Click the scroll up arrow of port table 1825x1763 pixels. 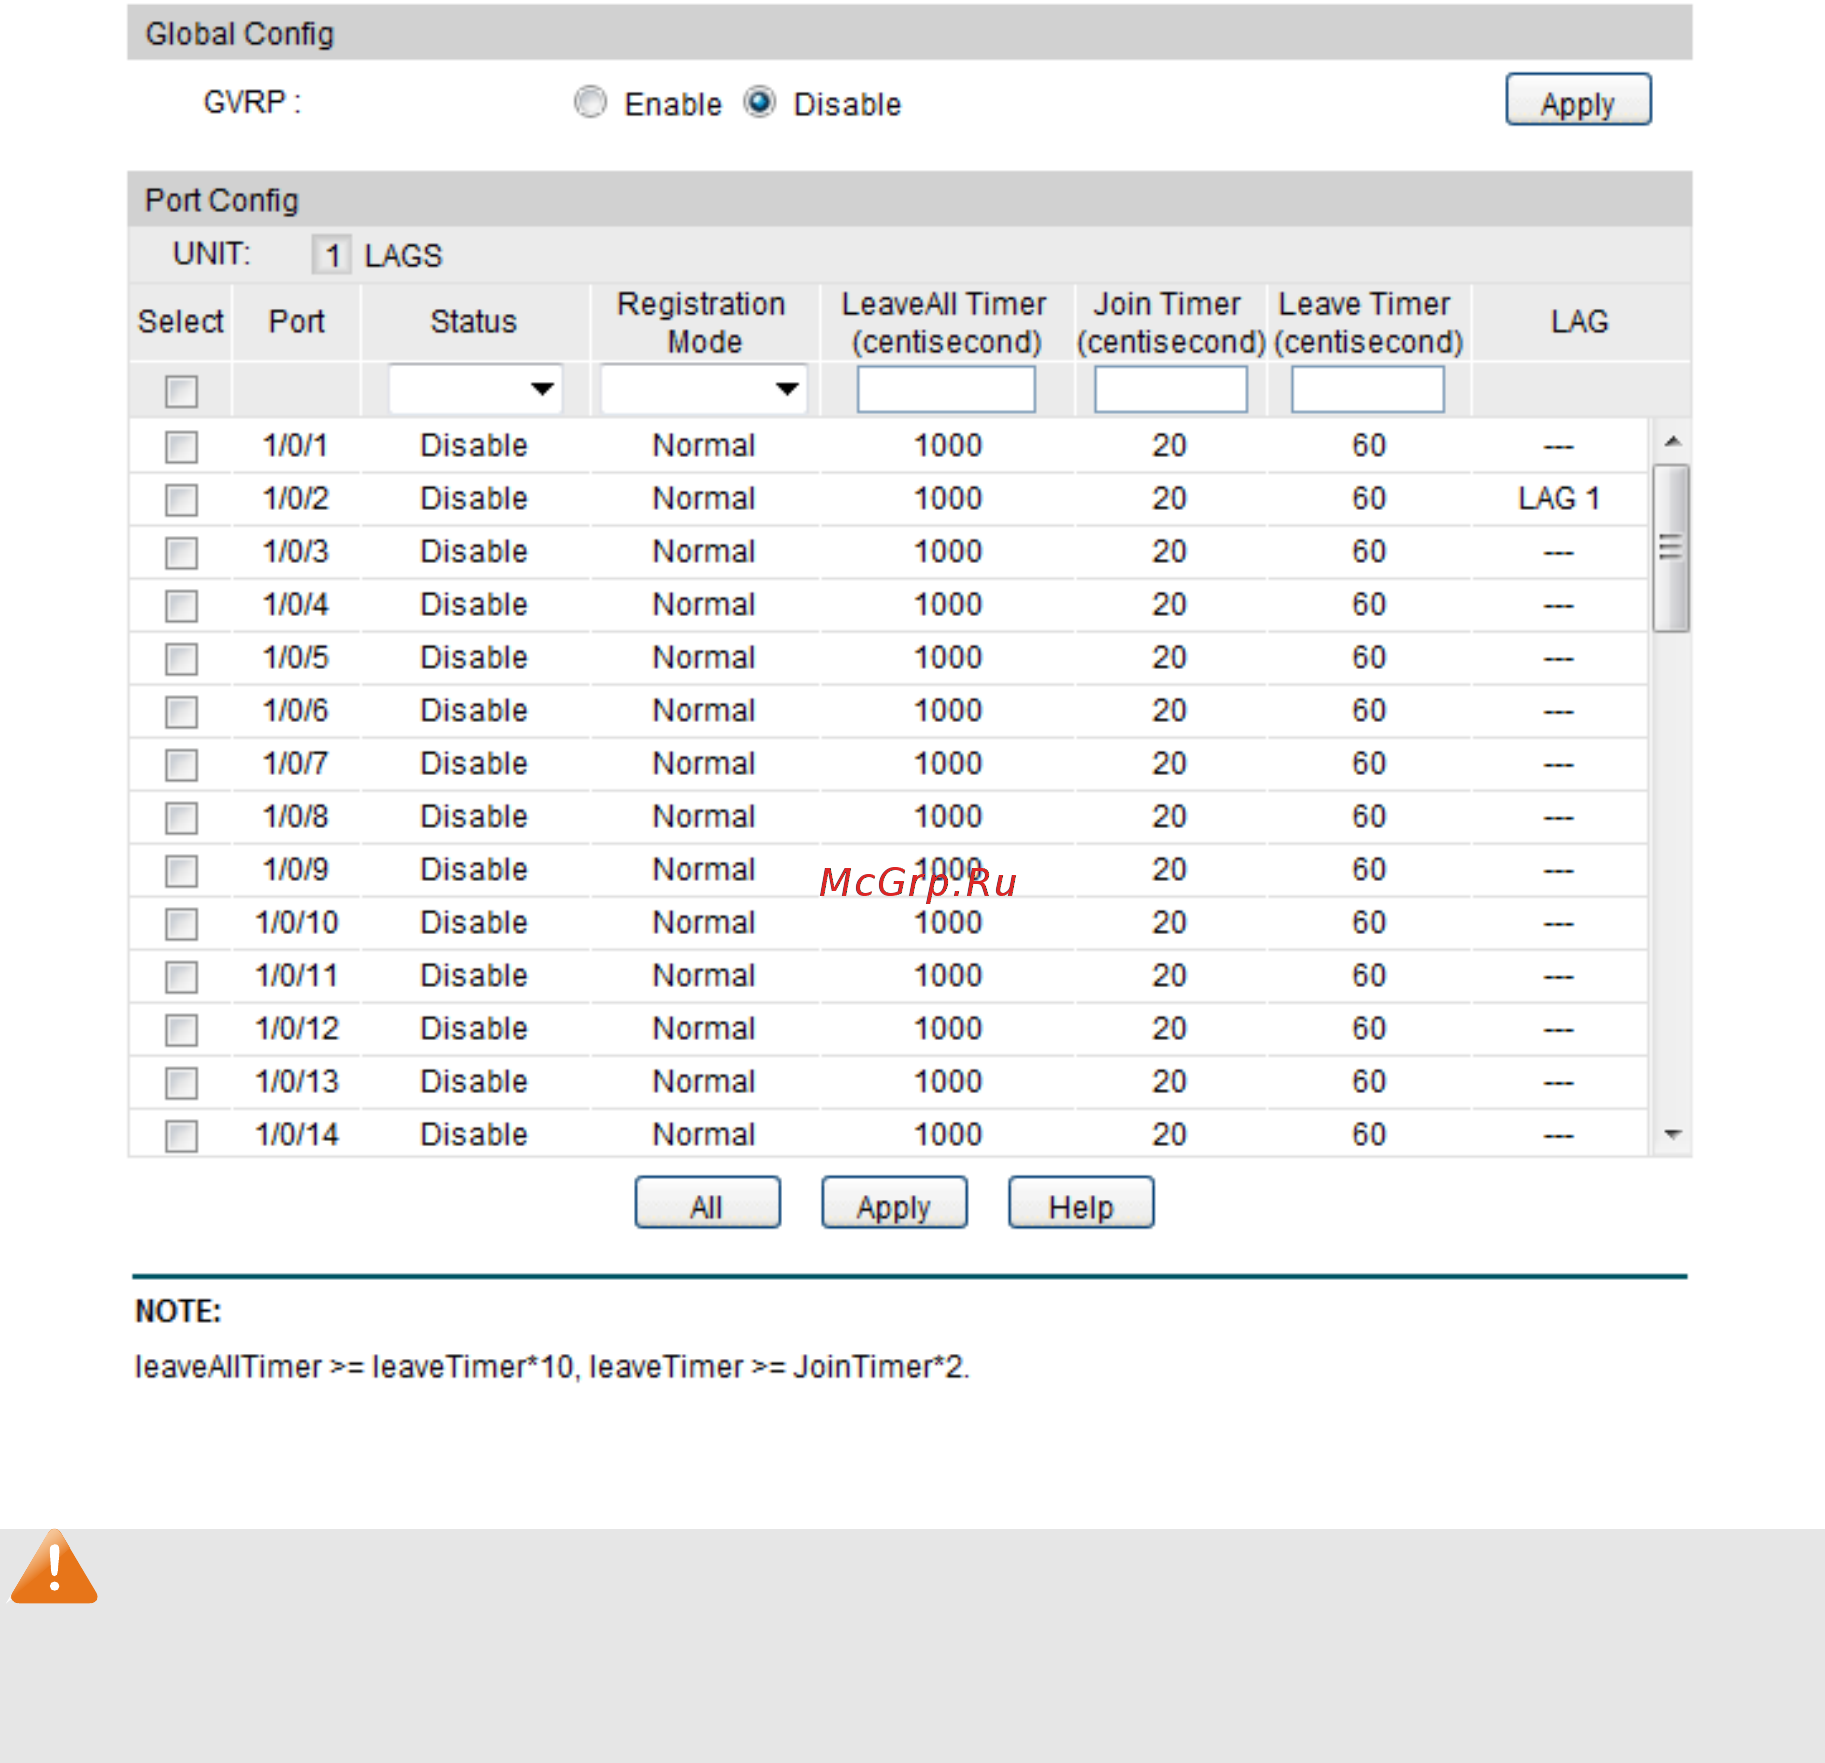pos(1672,441)
